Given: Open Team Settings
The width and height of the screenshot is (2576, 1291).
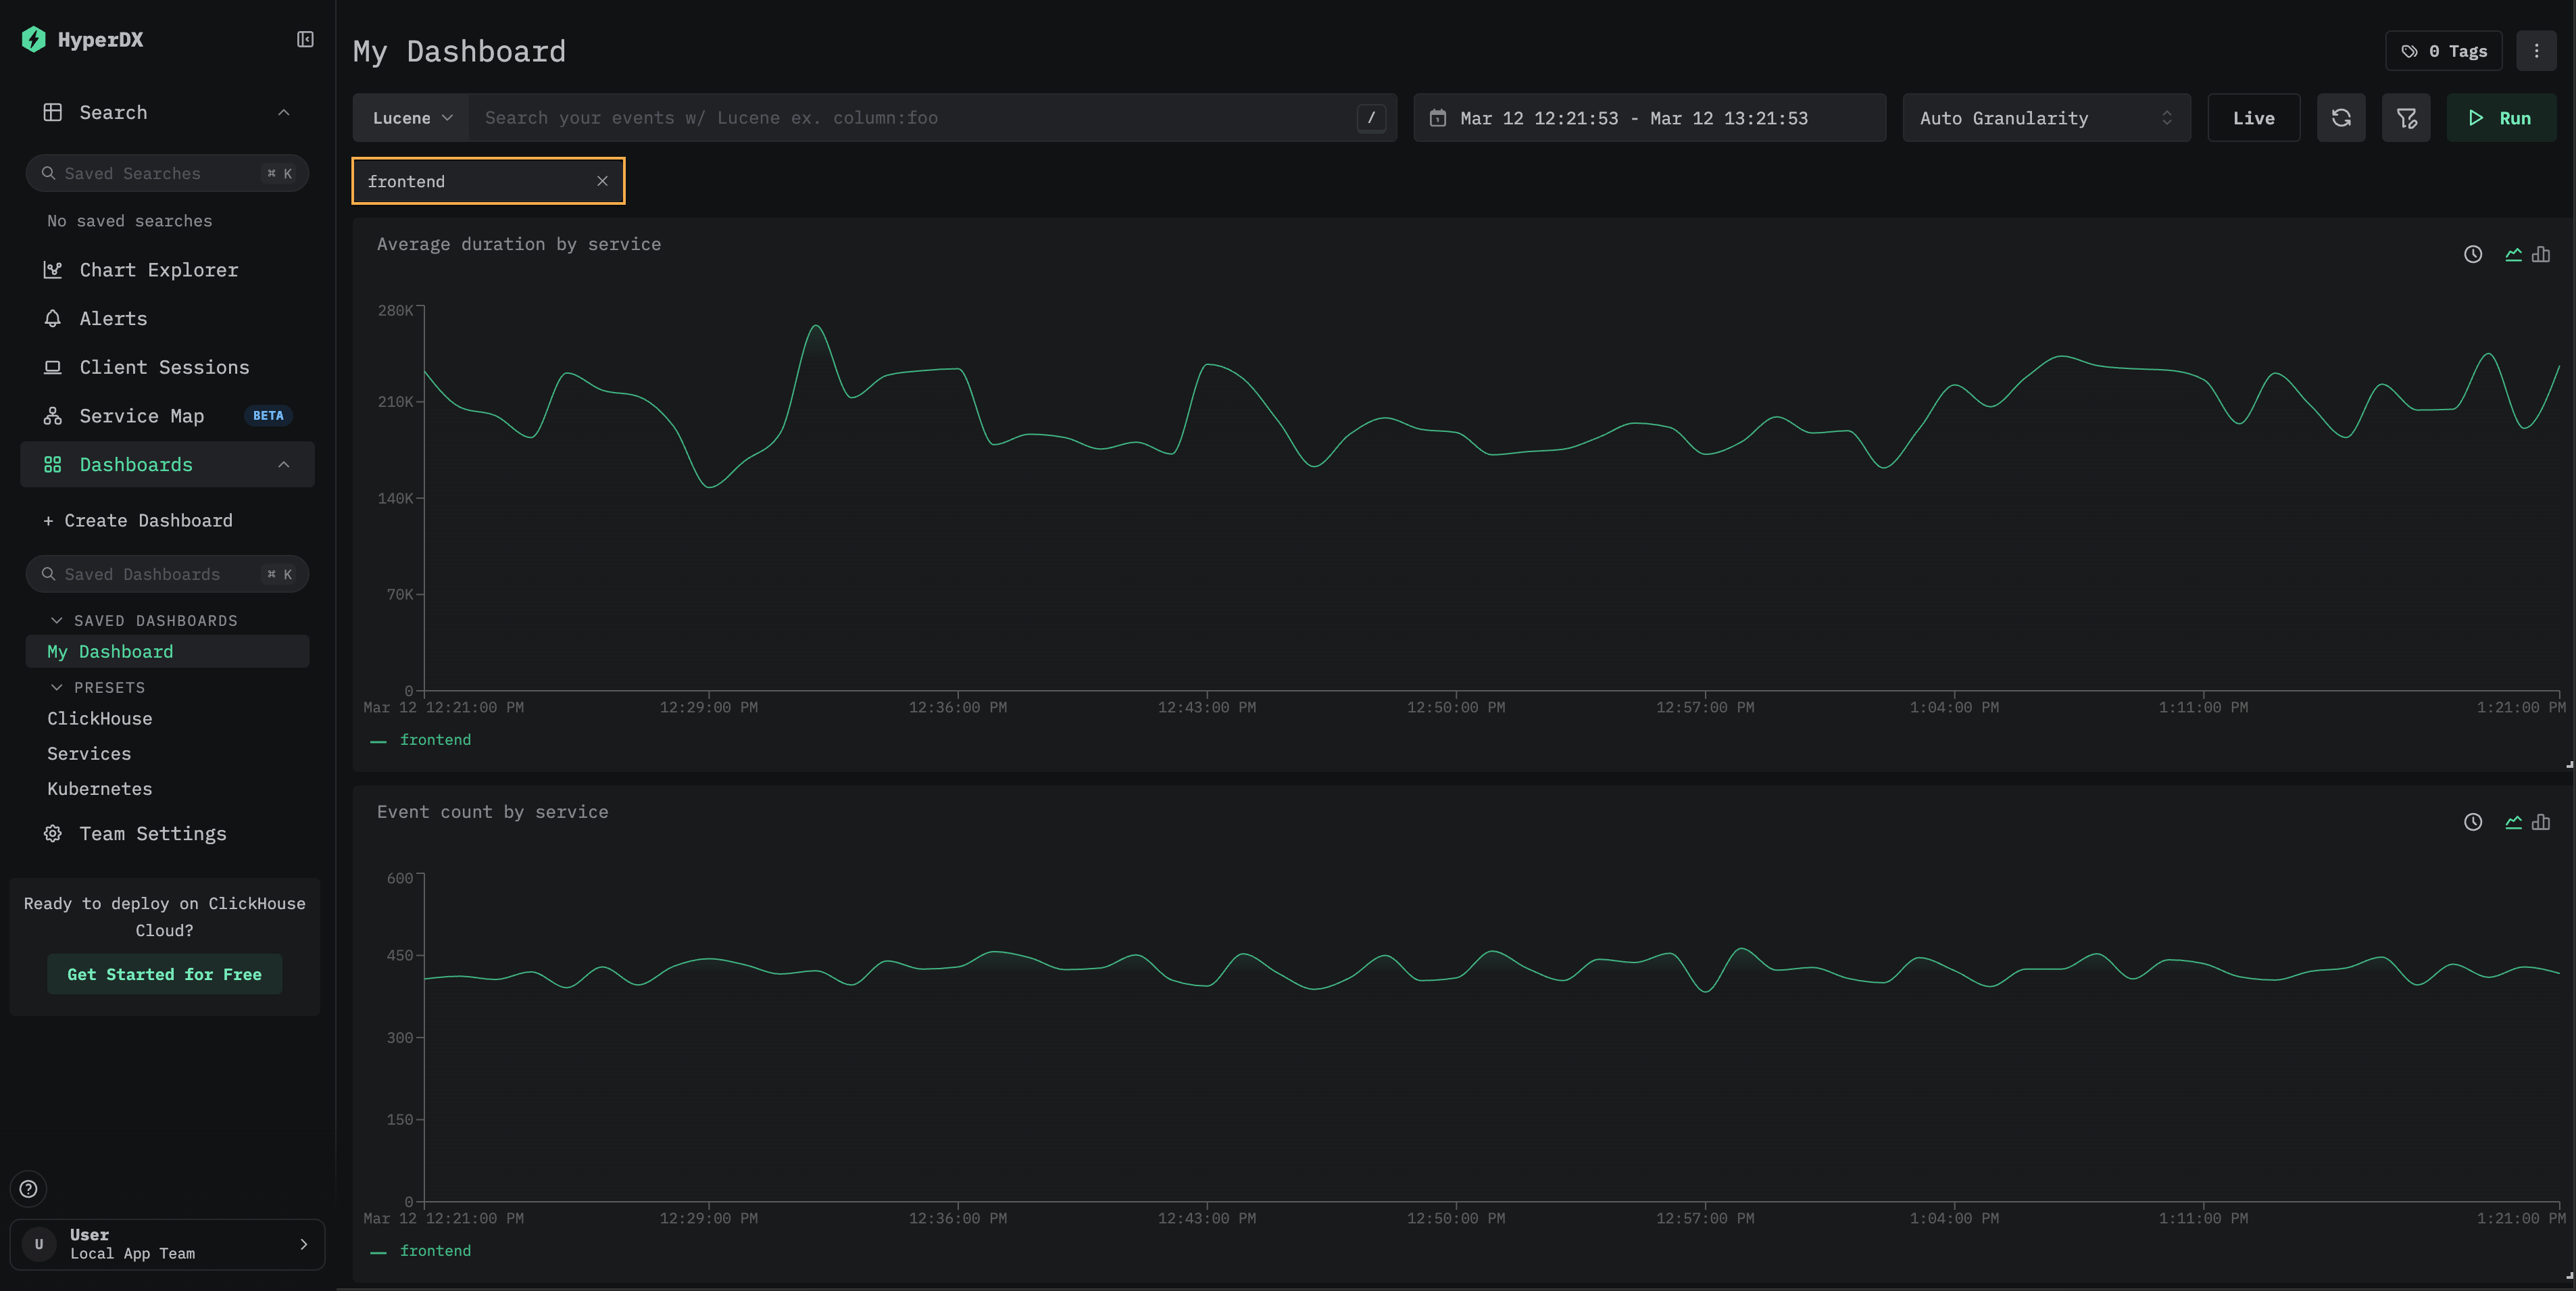Looking at the screenshot, I should click(x=152, y=833).
